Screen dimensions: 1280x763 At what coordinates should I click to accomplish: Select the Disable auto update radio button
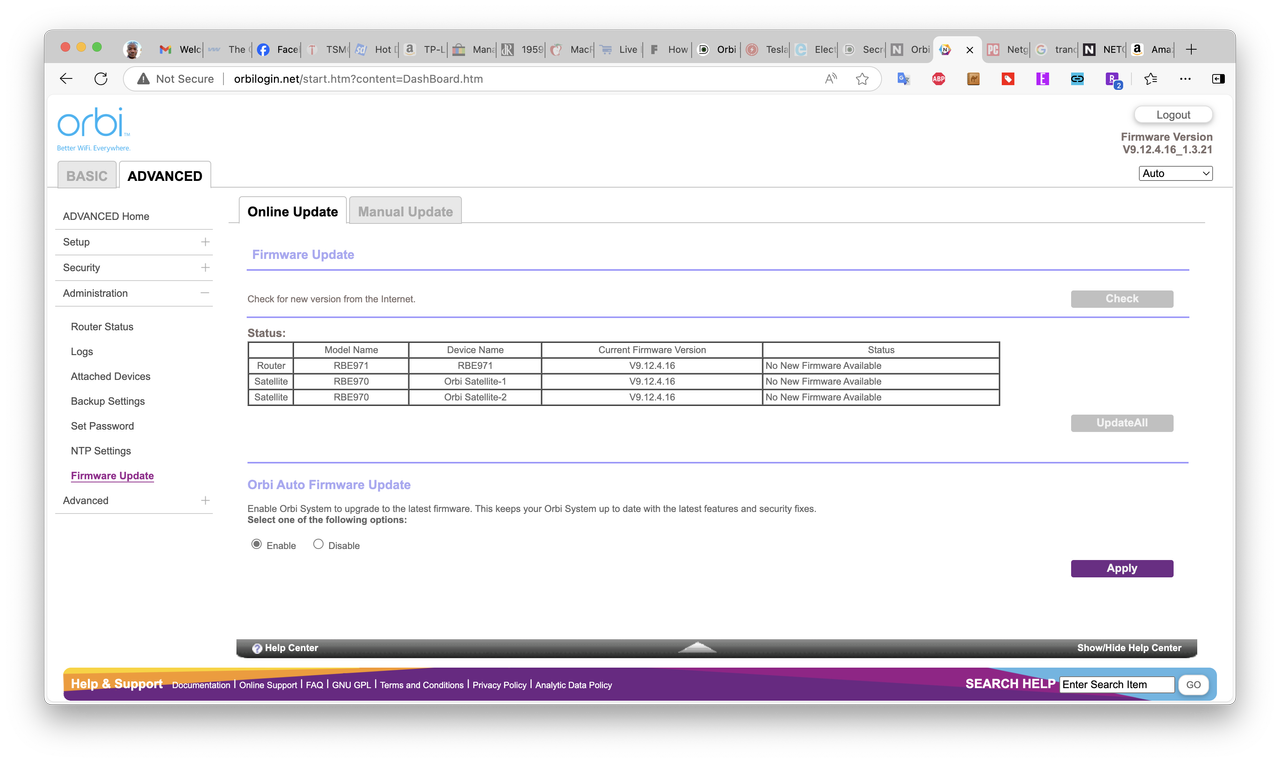[318, 544]
